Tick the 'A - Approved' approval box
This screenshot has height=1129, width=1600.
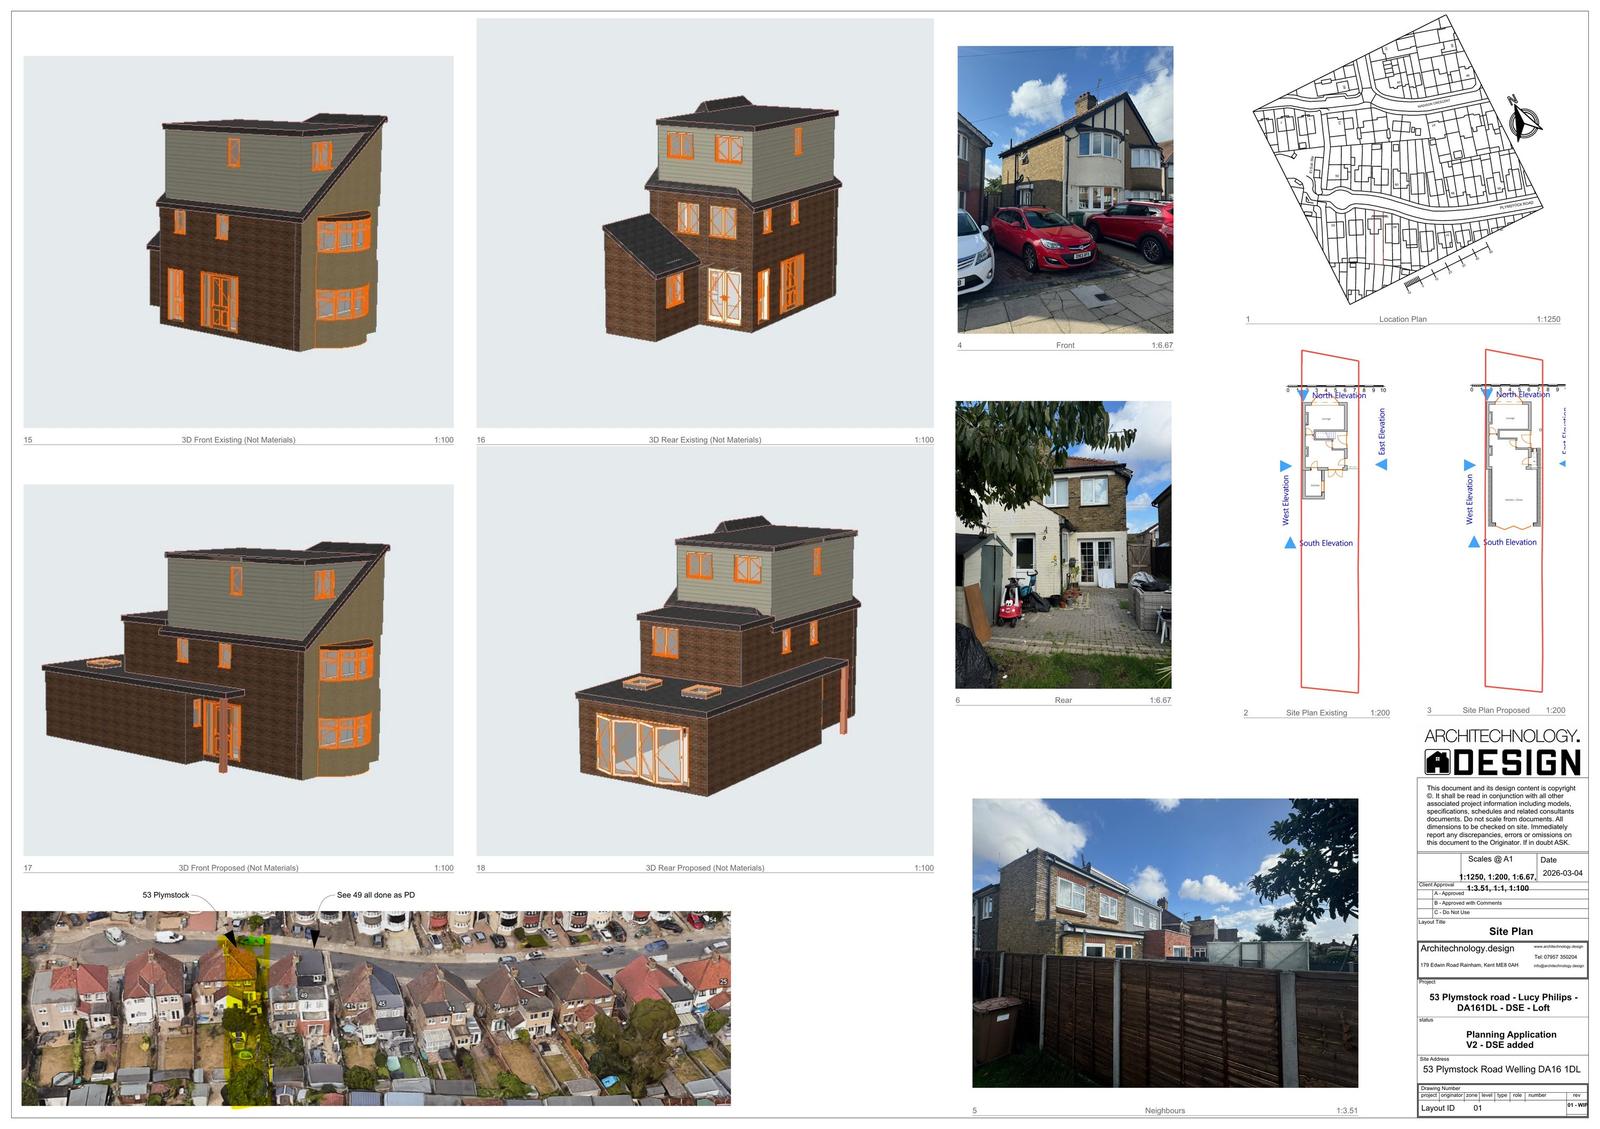[1425, 893]
